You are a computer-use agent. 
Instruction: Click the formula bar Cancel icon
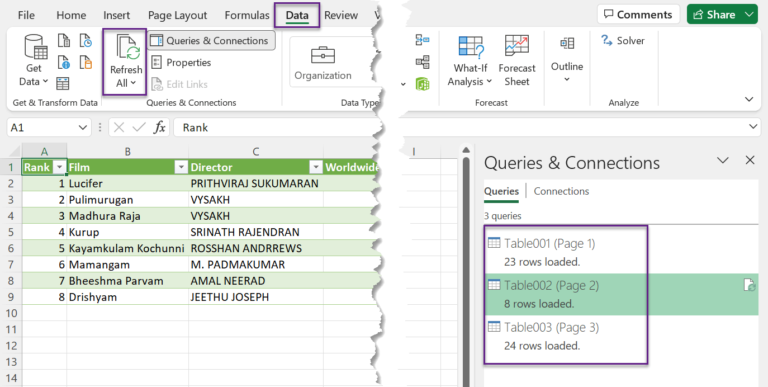119,128
